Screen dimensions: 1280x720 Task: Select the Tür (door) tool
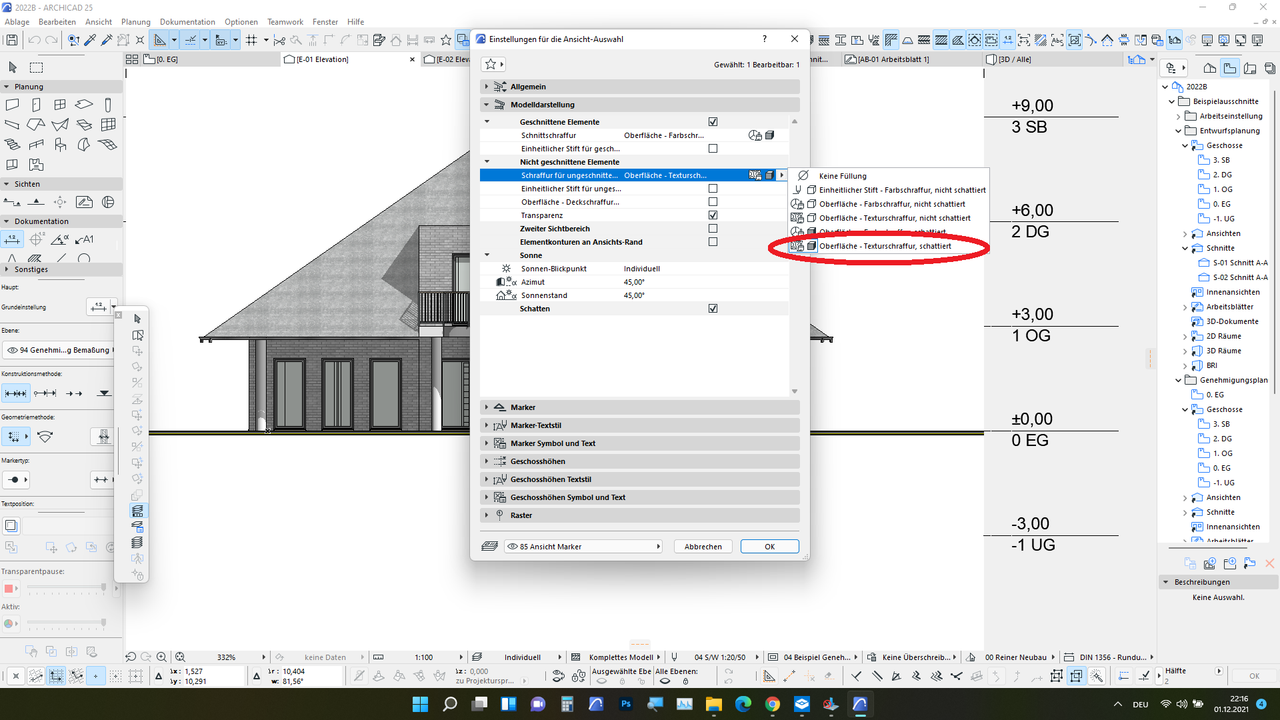pyautogui.click(x=36, y=103)
